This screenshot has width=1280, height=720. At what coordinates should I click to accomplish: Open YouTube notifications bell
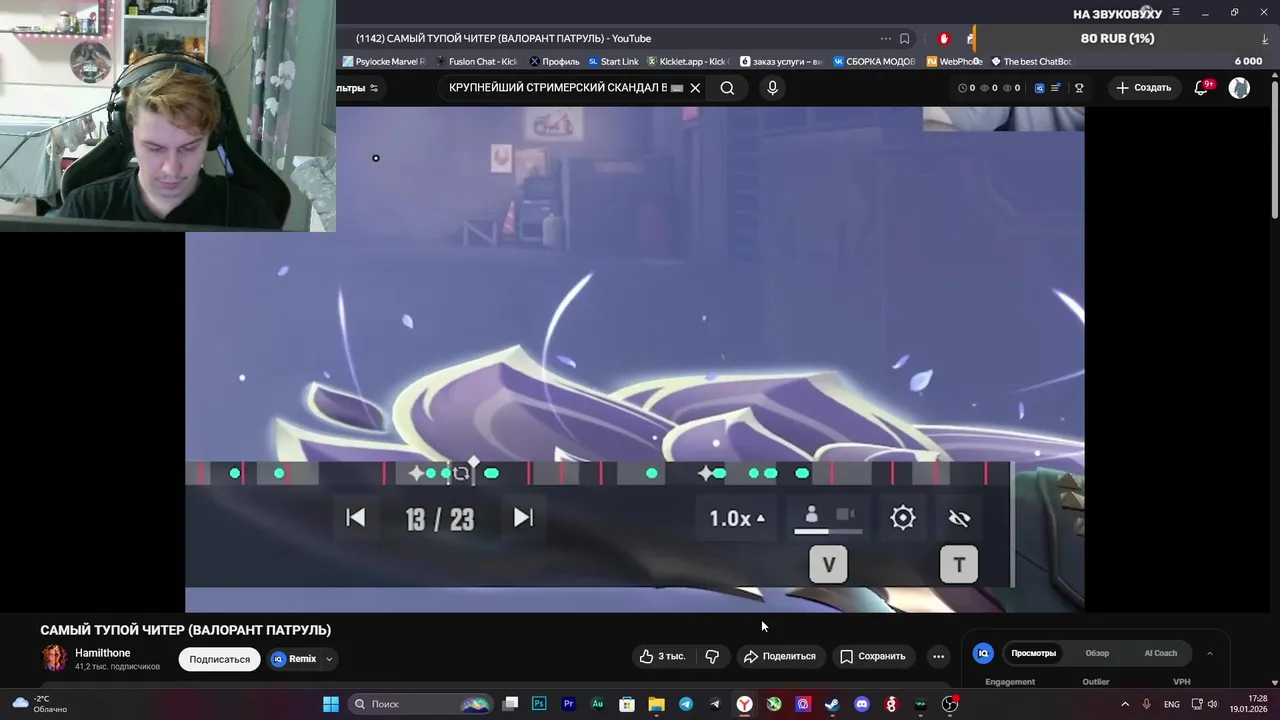point(1203,88)
